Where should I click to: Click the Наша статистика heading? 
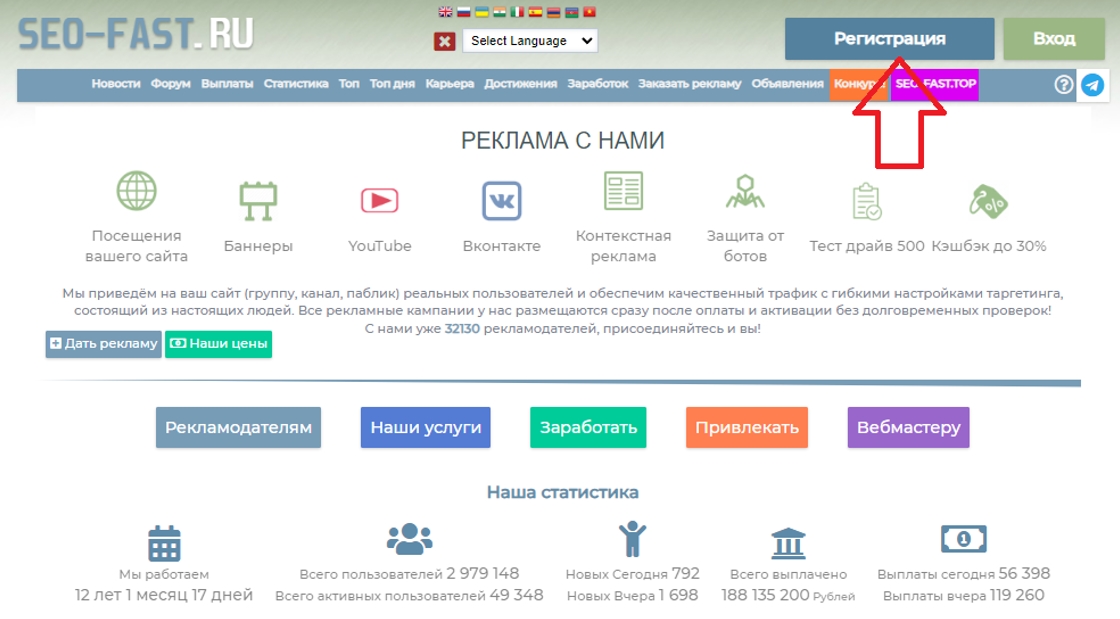pyautogui.click(x=563, y=492)
